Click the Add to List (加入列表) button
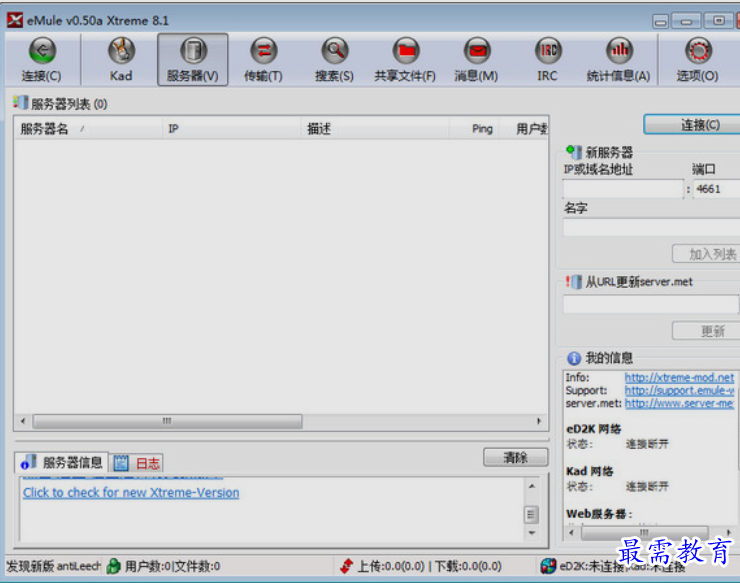This screenshot has height=583, width=740. tap(706, 254)
